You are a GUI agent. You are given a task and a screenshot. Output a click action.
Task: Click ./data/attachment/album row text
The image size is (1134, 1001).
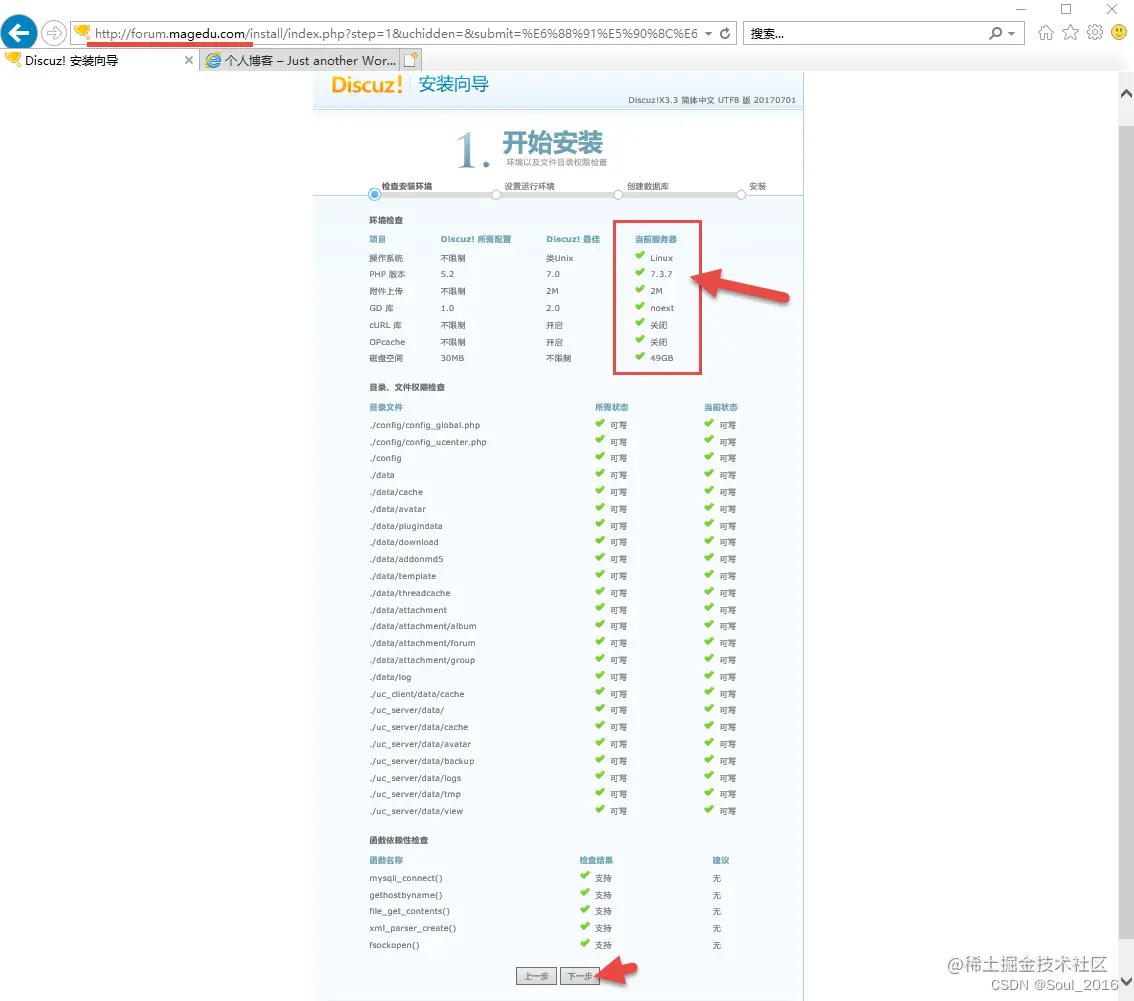[422, 626]
